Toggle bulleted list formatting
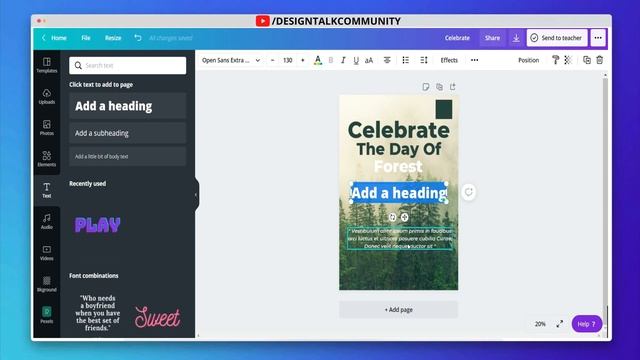The height and width of the screenshot is (360, 640). click(405, 60)
